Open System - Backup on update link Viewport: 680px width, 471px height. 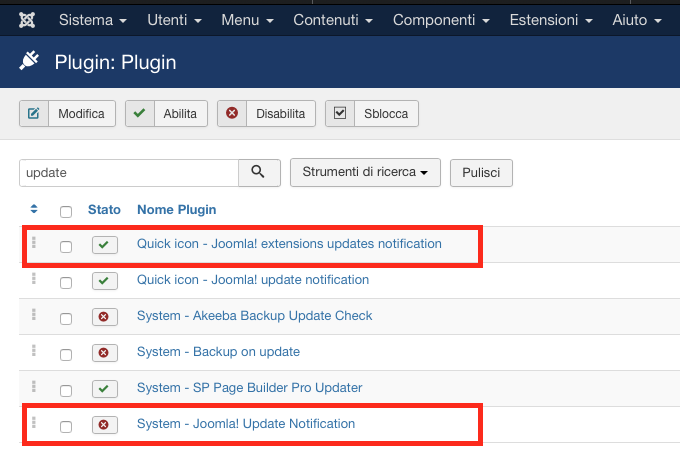pyautogui.click(x=218, y=352)
